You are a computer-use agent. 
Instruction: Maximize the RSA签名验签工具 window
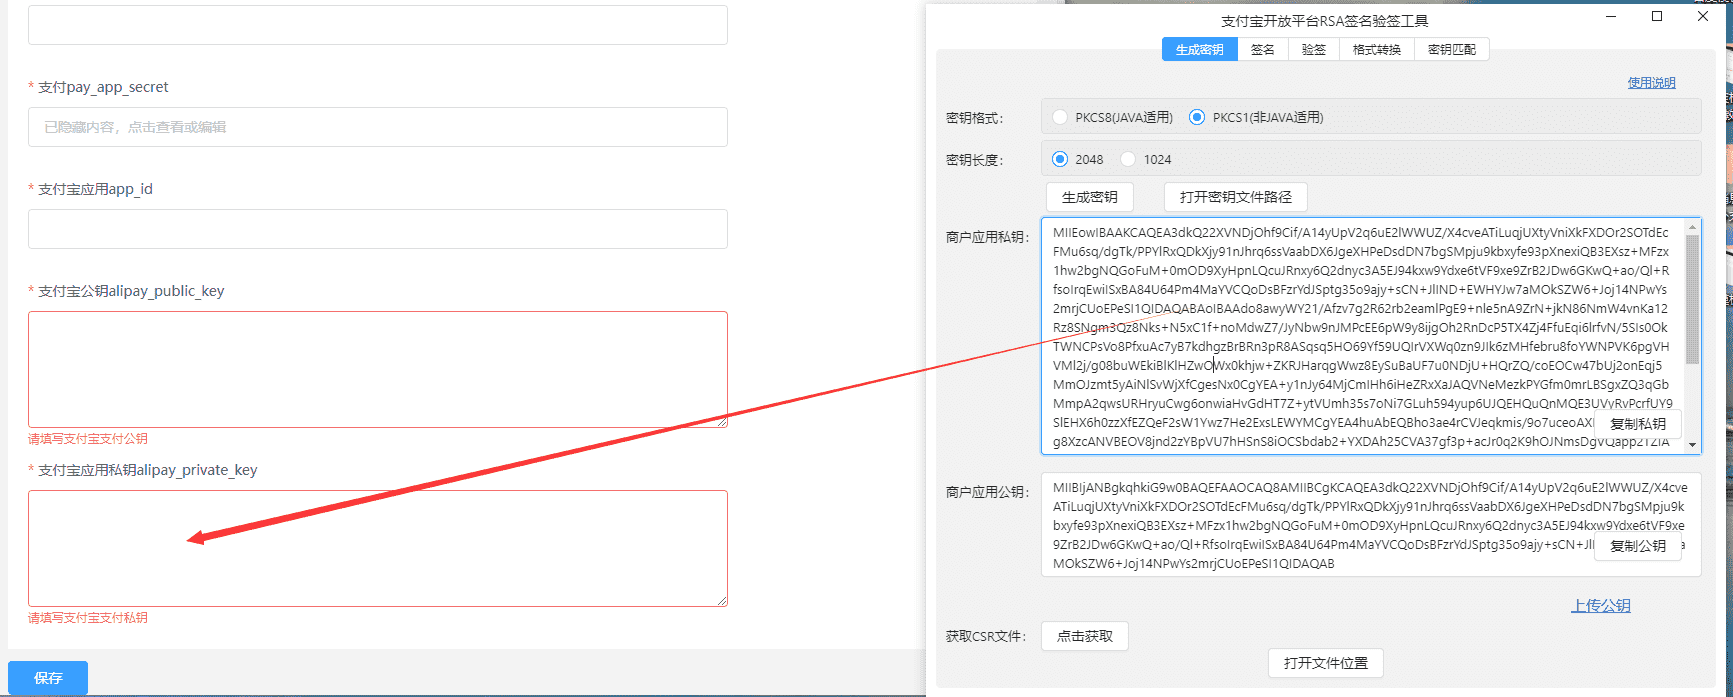(1657, 16)
